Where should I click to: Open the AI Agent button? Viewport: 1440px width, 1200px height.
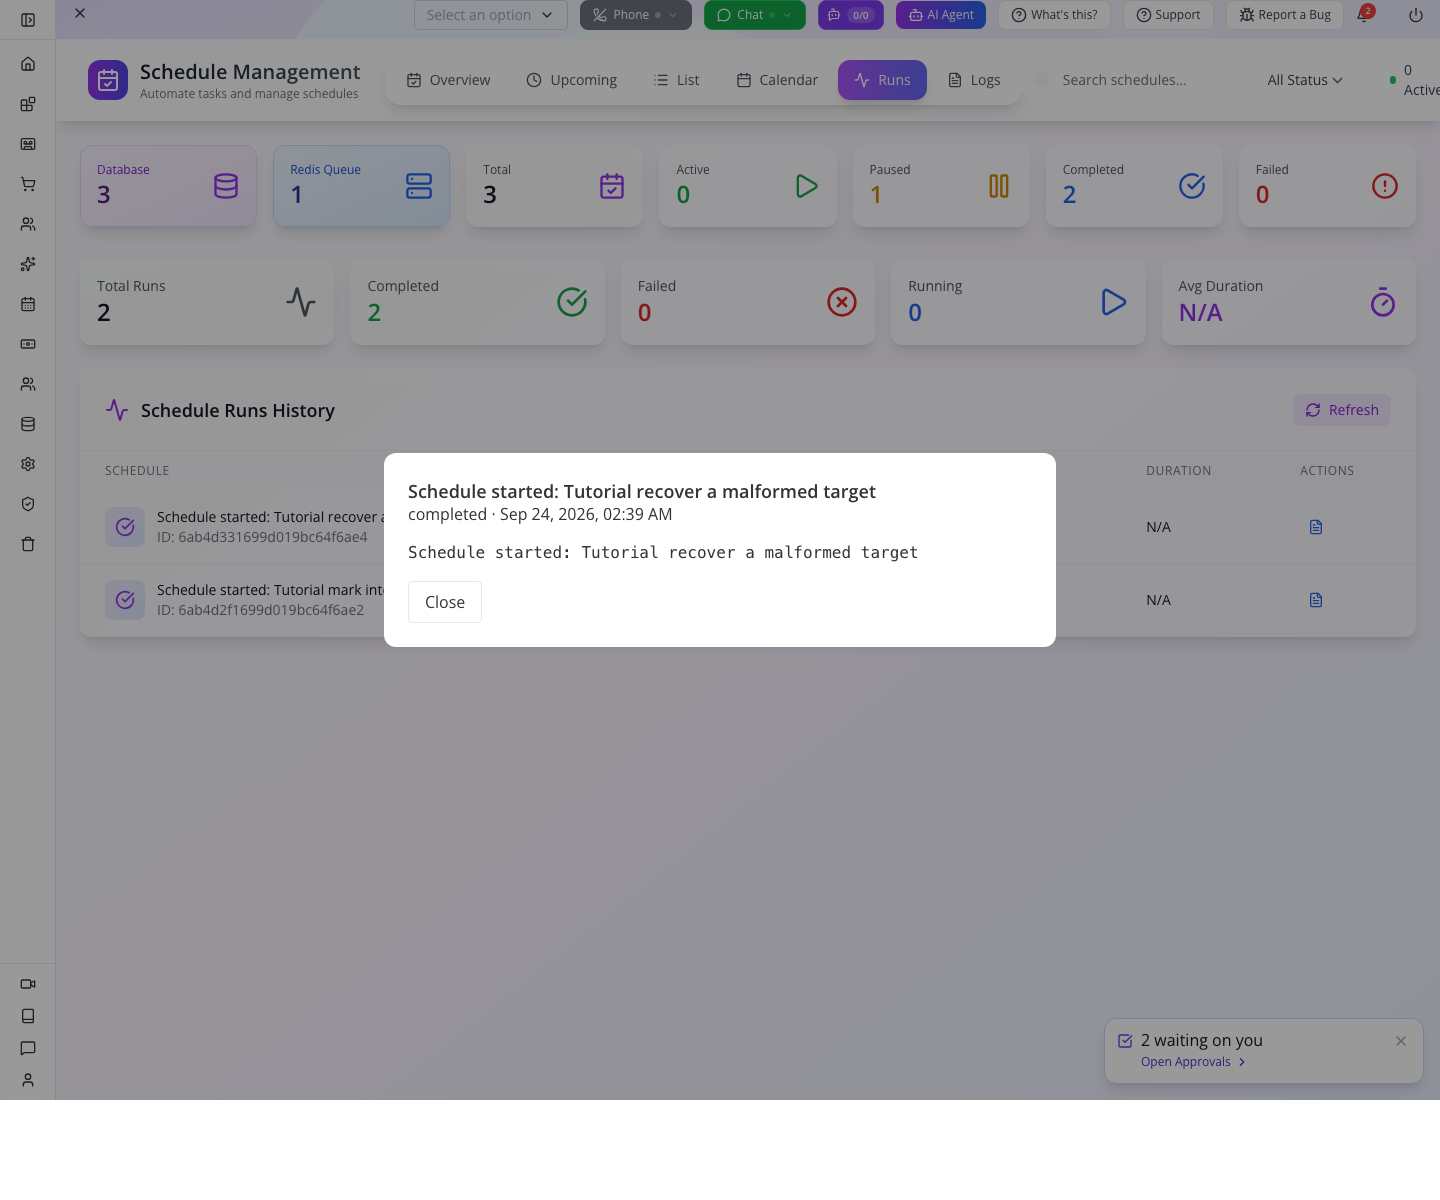941,15
